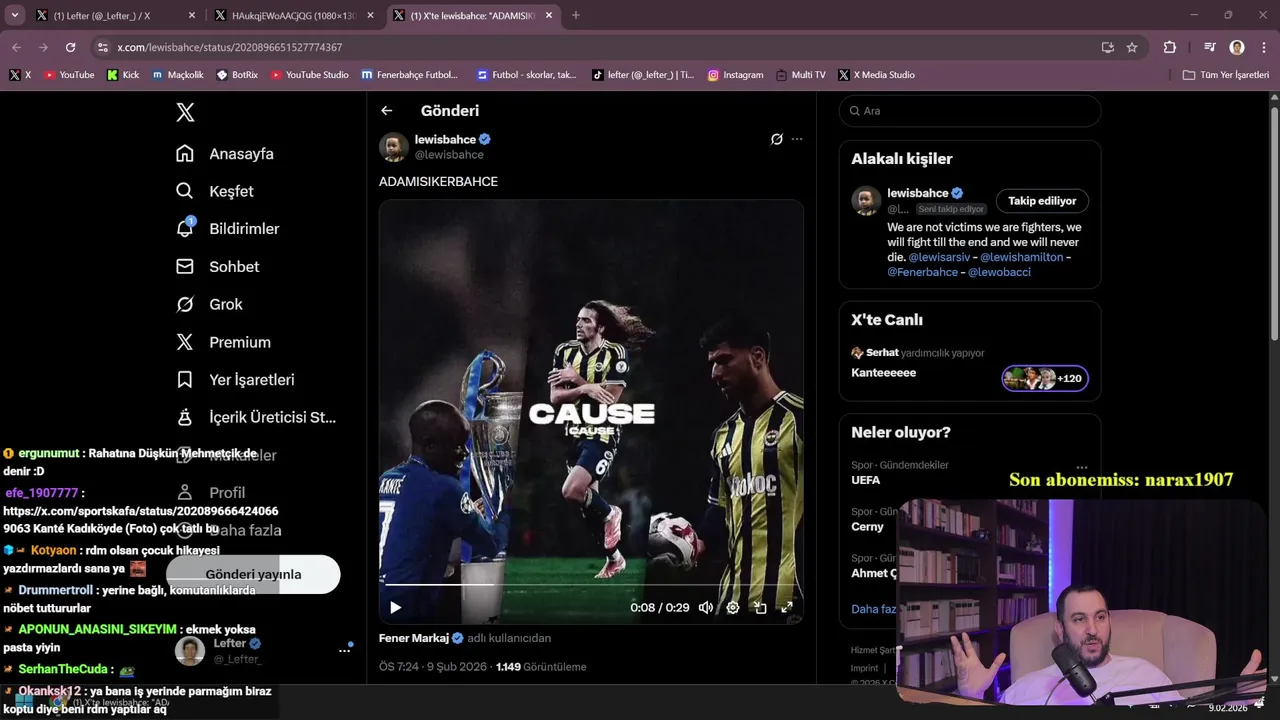Open the Maçkolik bookmark

click(178, 75)
